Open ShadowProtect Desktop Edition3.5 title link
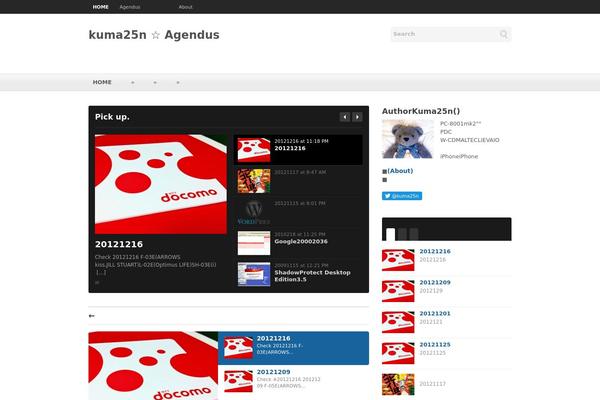The height and width of the screenshot is (400, 600). pyautogui.click(x=312, y=276)
